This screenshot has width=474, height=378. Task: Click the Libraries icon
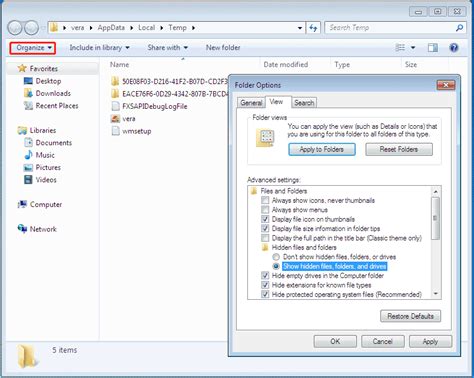click(22, 130)
